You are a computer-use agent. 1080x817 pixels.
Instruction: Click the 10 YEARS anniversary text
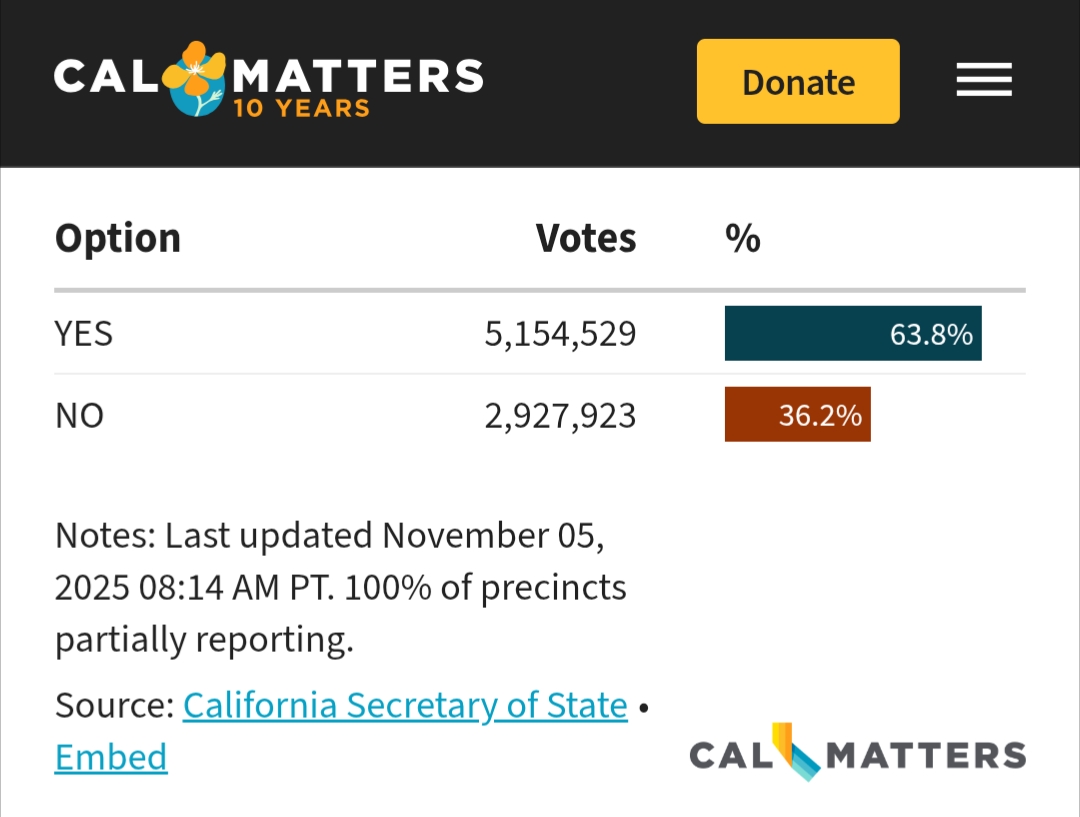click(x=301, y=108)
